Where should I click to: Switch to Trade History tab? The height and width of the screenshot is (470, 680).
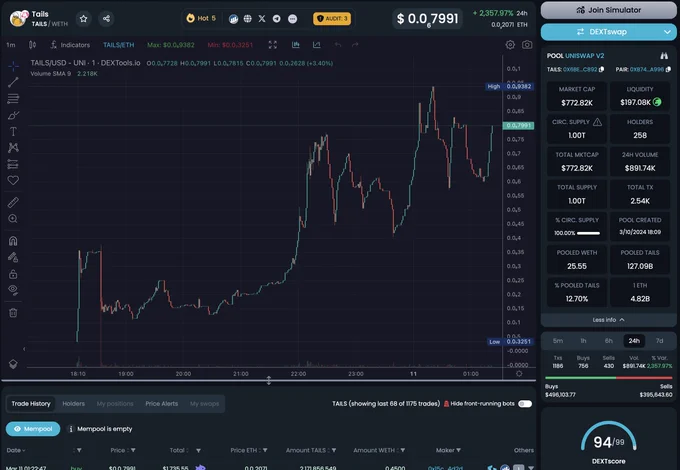coord(31,404)
